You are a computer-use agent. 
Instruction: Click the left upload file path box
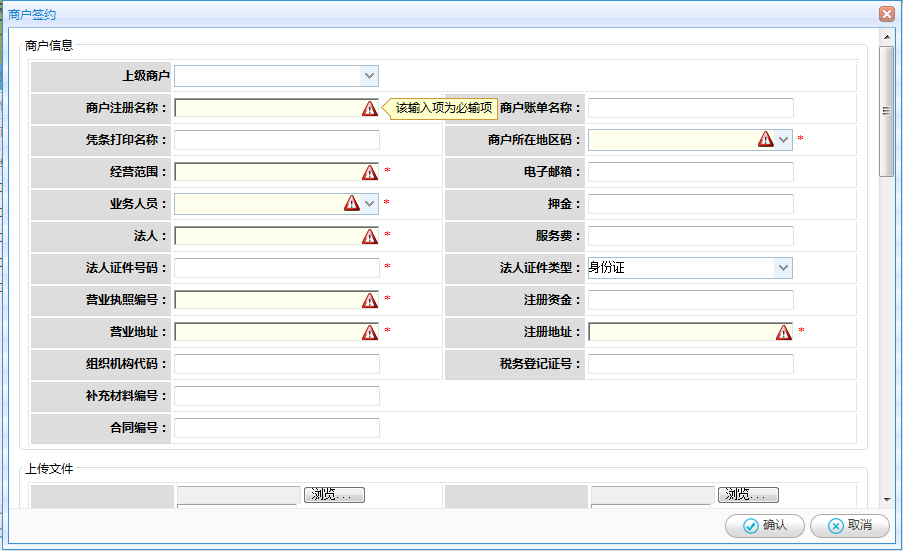pyautogui.click(x=239, y=495)
